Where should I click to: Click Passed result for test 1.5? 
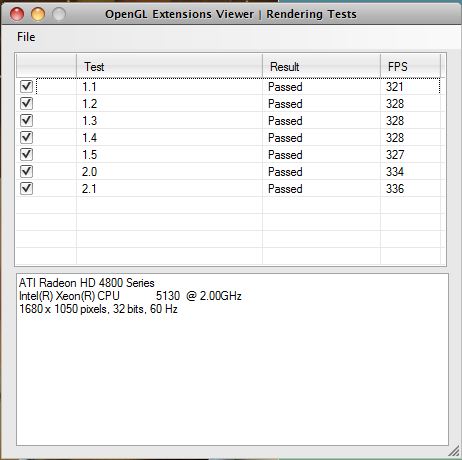tap(285, 155)
